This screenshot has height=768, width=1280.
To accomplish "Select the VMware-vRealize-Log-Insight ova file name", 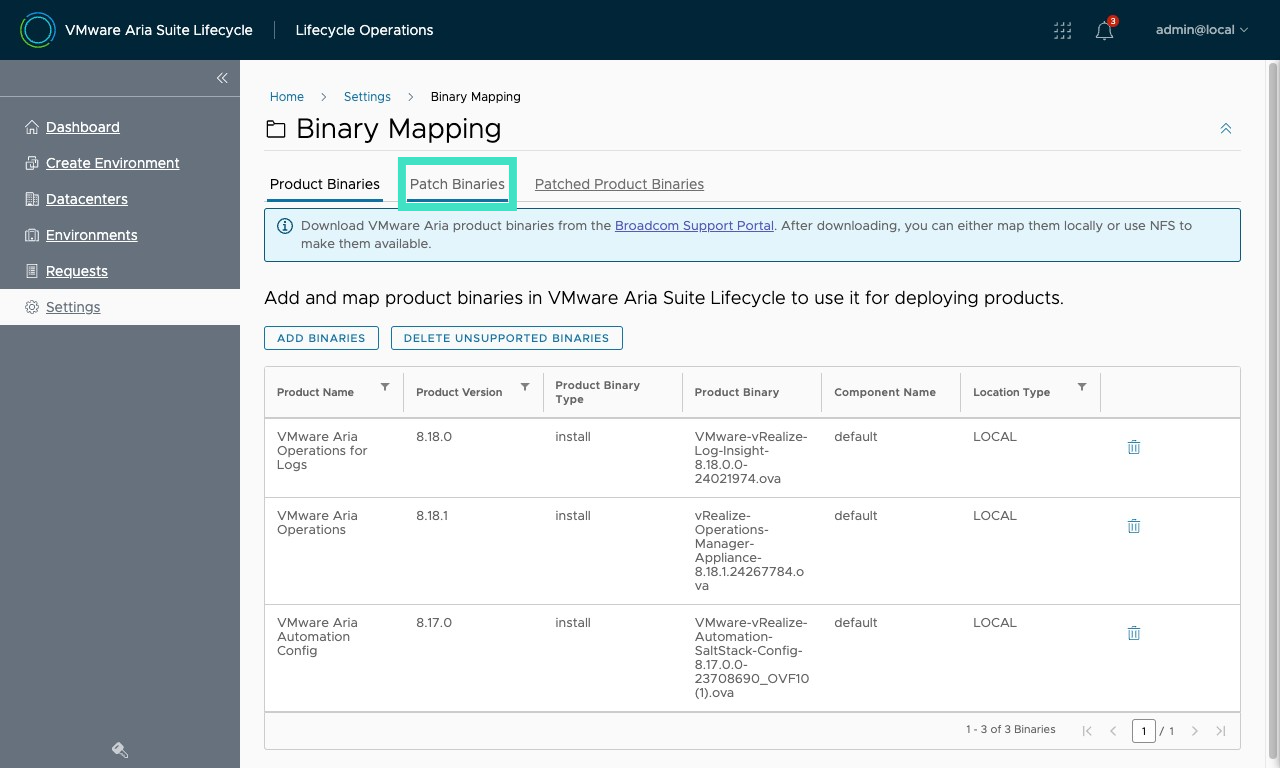I will [751, 458].
